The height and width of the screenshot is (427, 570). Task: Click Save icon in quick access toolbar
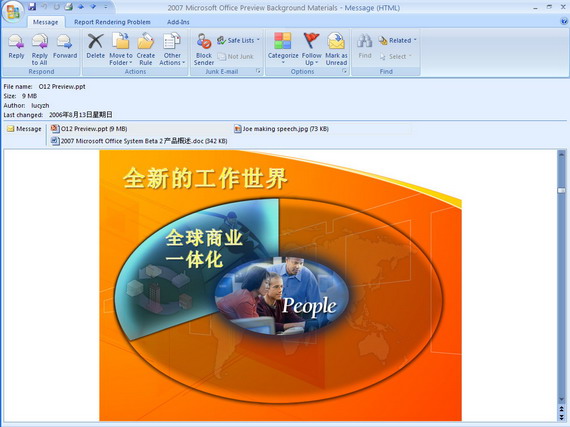click(32, 6)
